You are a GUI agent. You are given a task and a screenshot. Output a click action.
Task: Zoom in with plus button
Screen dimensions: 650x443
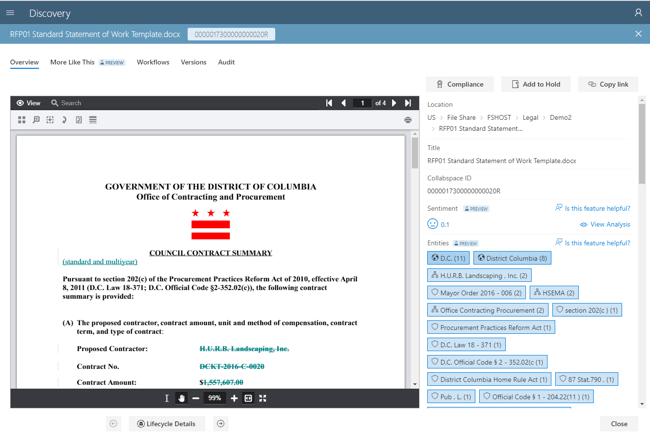(234, 398)
